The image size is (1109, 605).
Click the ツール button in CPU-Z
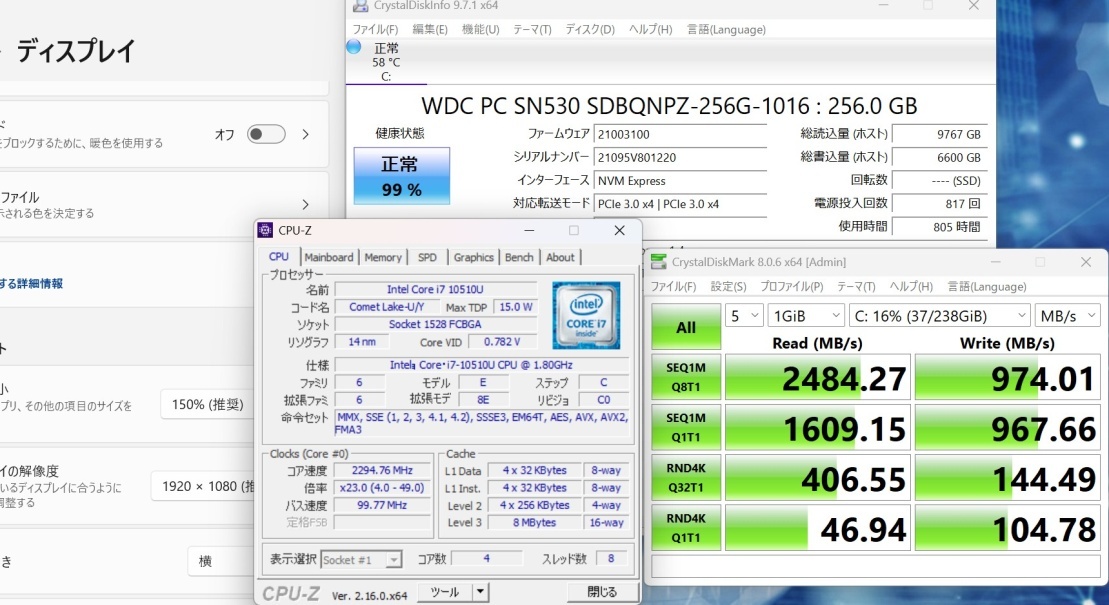445,592
